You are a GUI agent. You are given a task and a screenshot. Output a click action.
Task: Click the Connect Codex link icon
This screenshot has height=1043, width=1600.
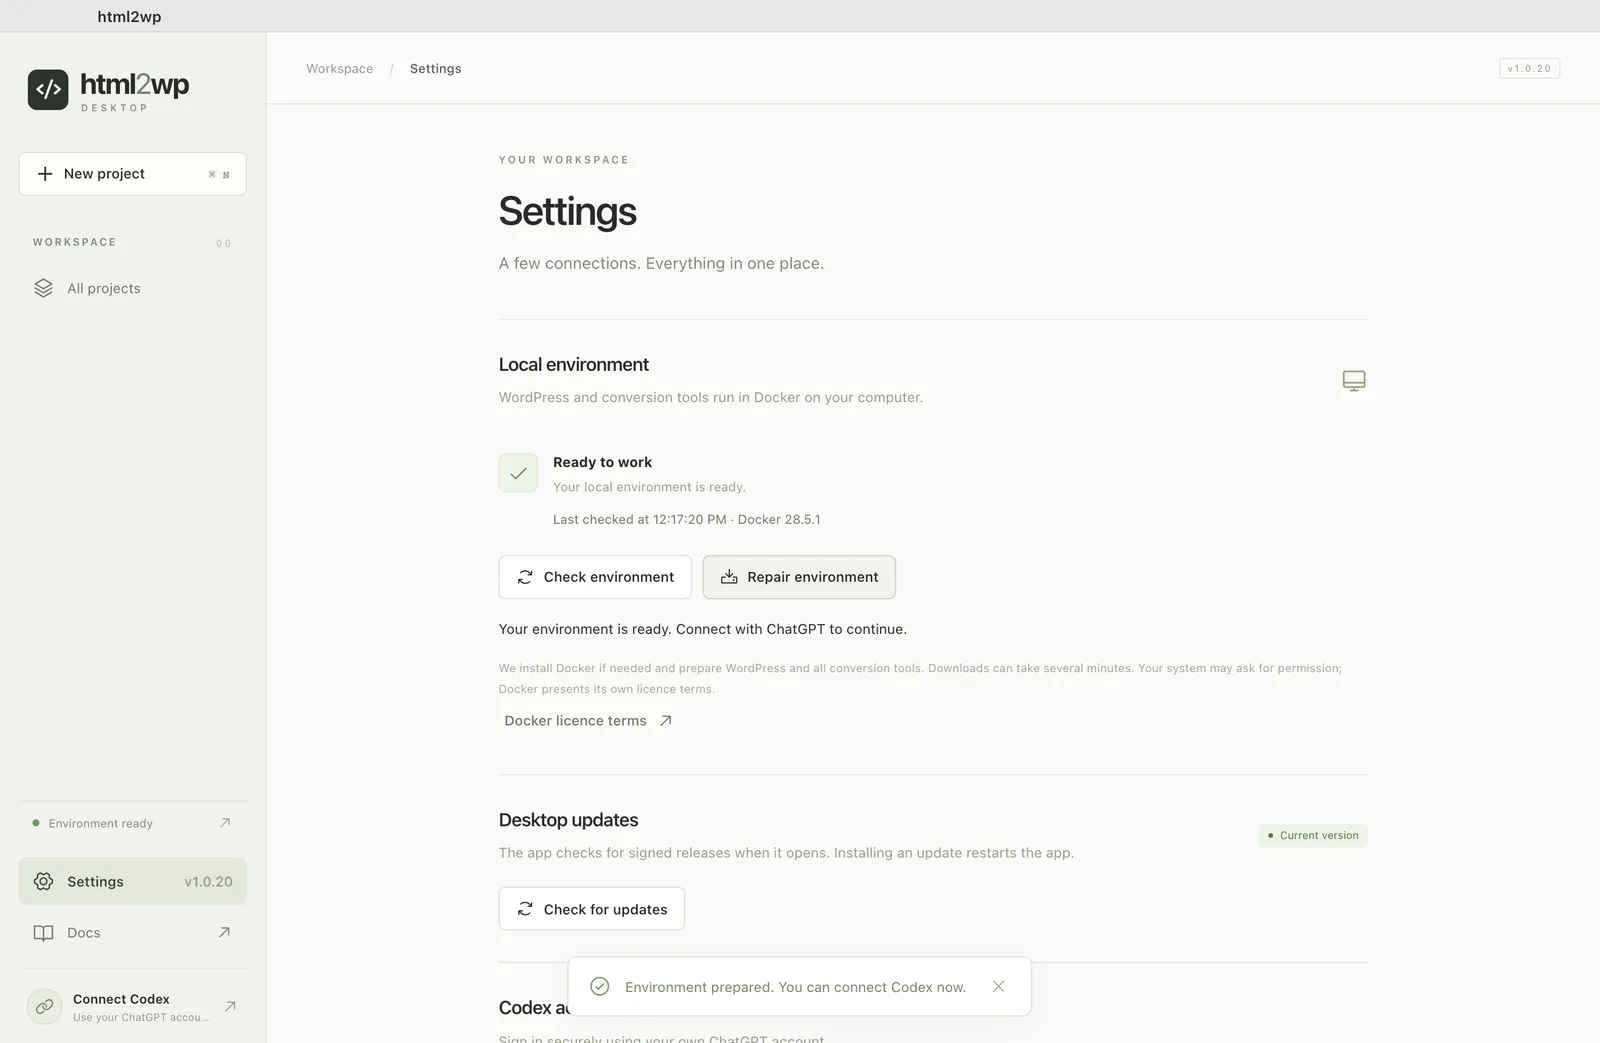pyautogui.click(x=44, y=1006)
